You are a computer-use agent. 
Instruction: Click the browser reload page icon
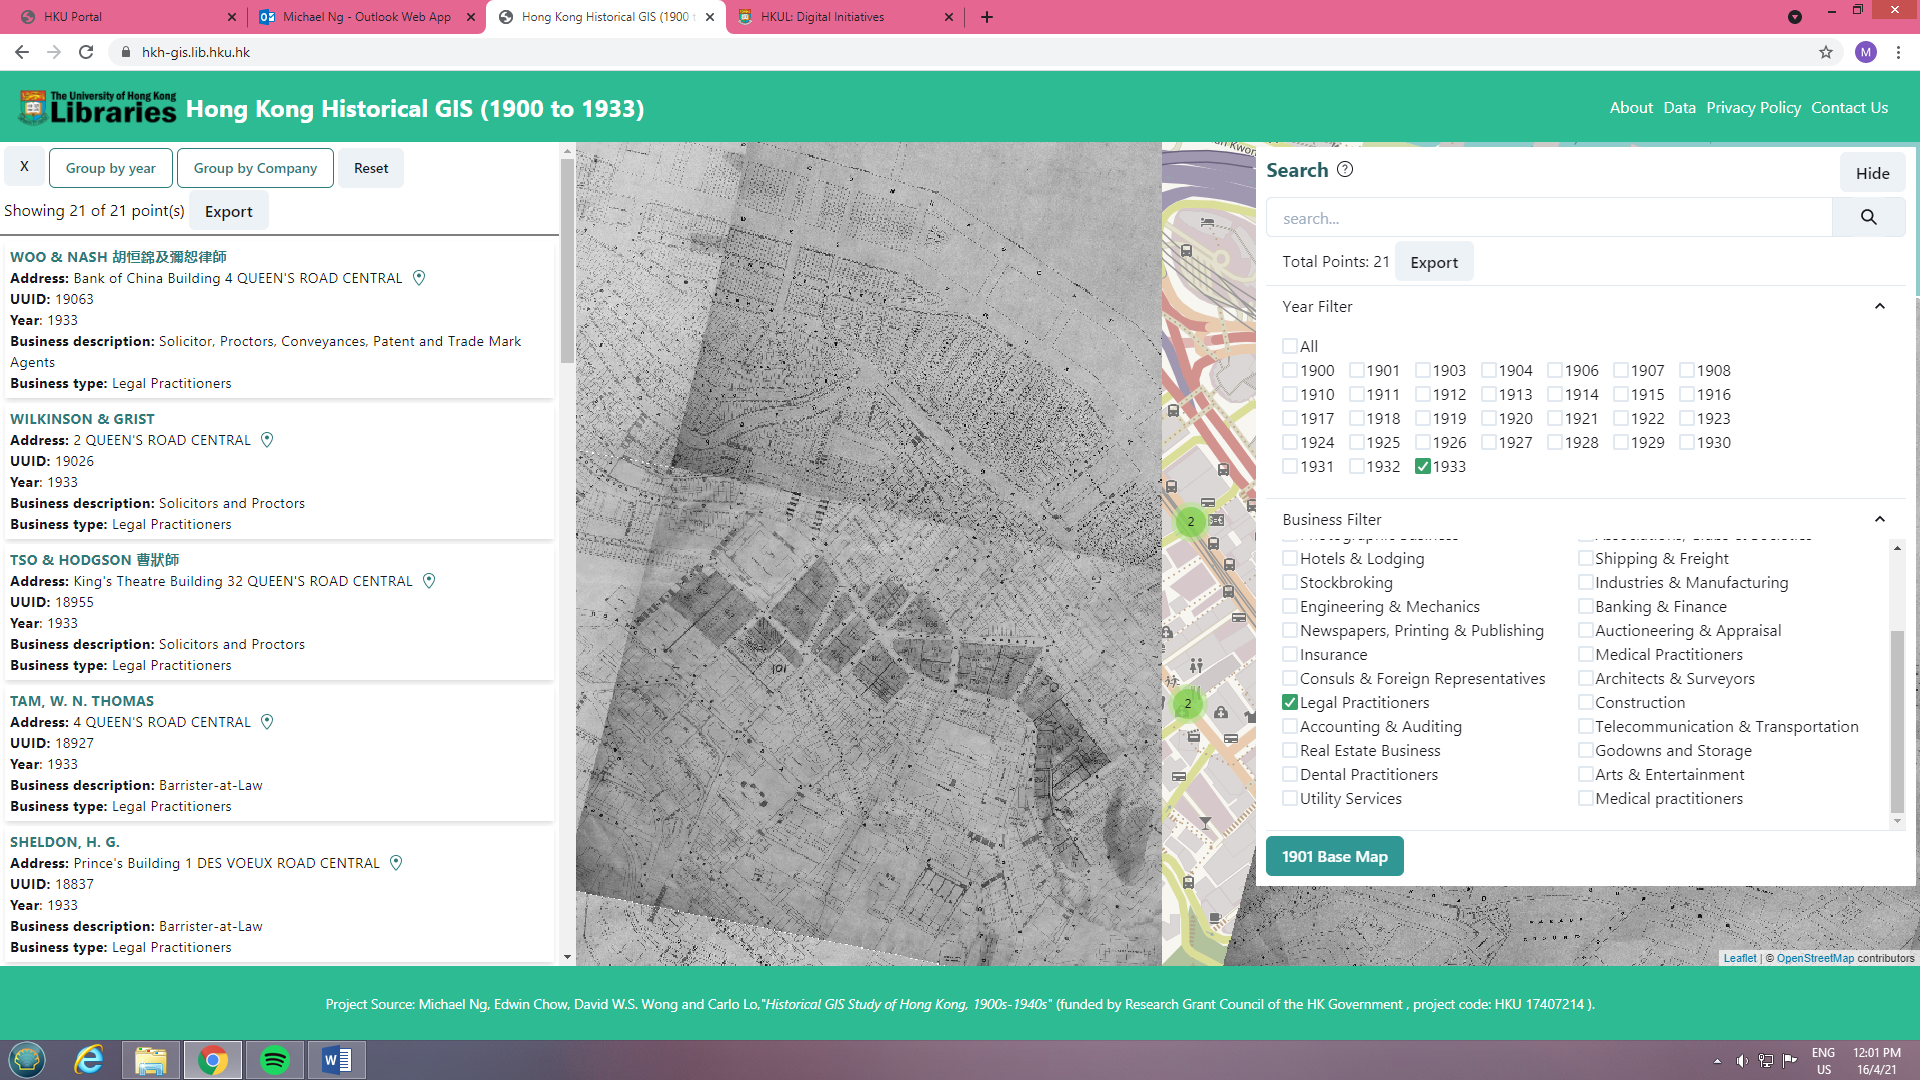pos(86,52)
